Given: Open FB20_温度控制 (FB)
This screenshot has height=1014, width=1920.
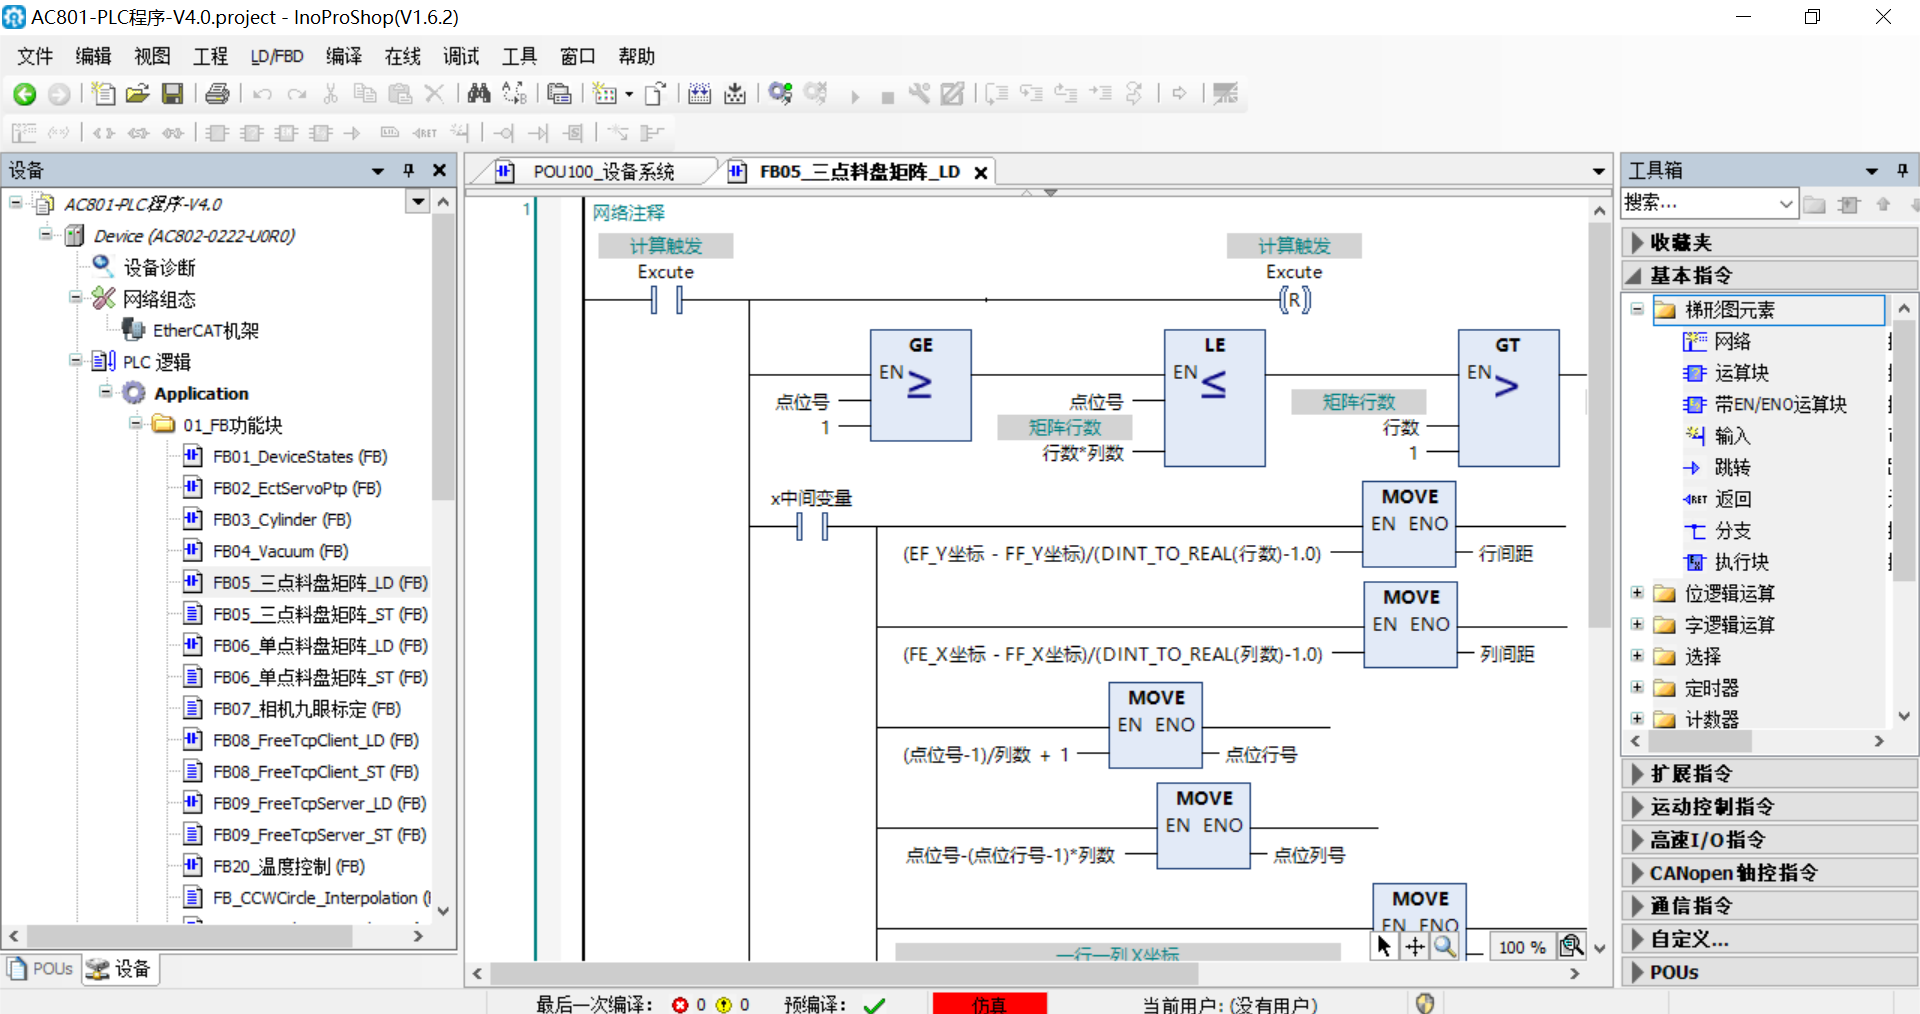Looking at the screenshot, I should click(288, 866).
